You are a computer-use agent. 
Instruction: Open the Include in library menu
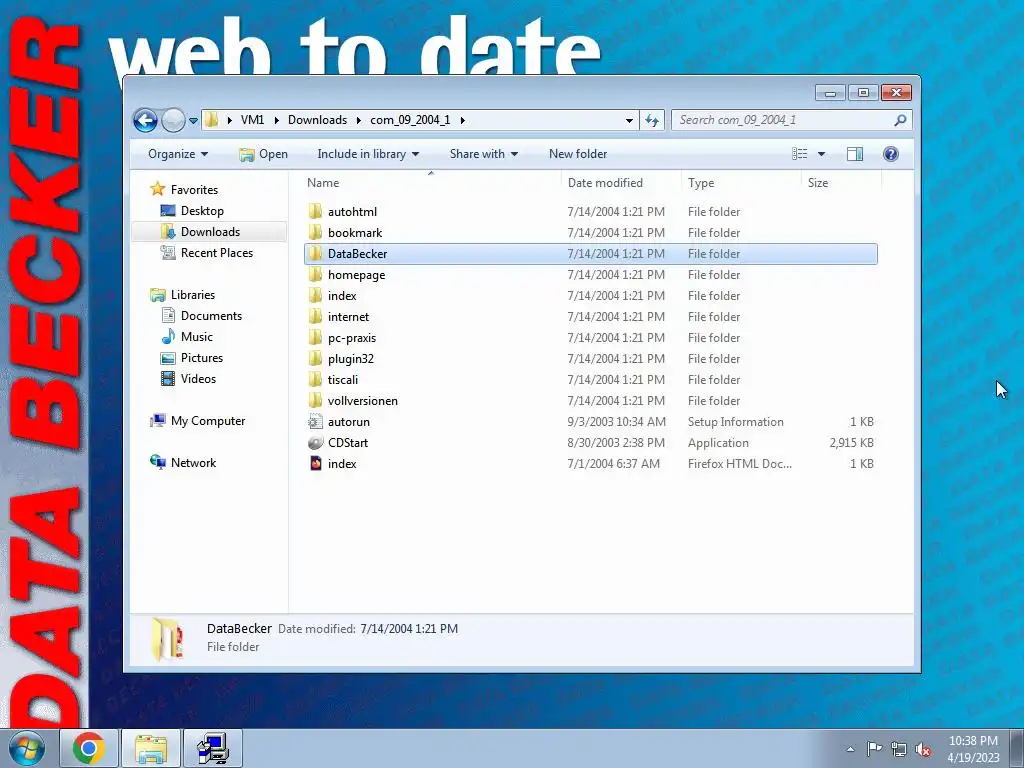click(x=368, y=154)
